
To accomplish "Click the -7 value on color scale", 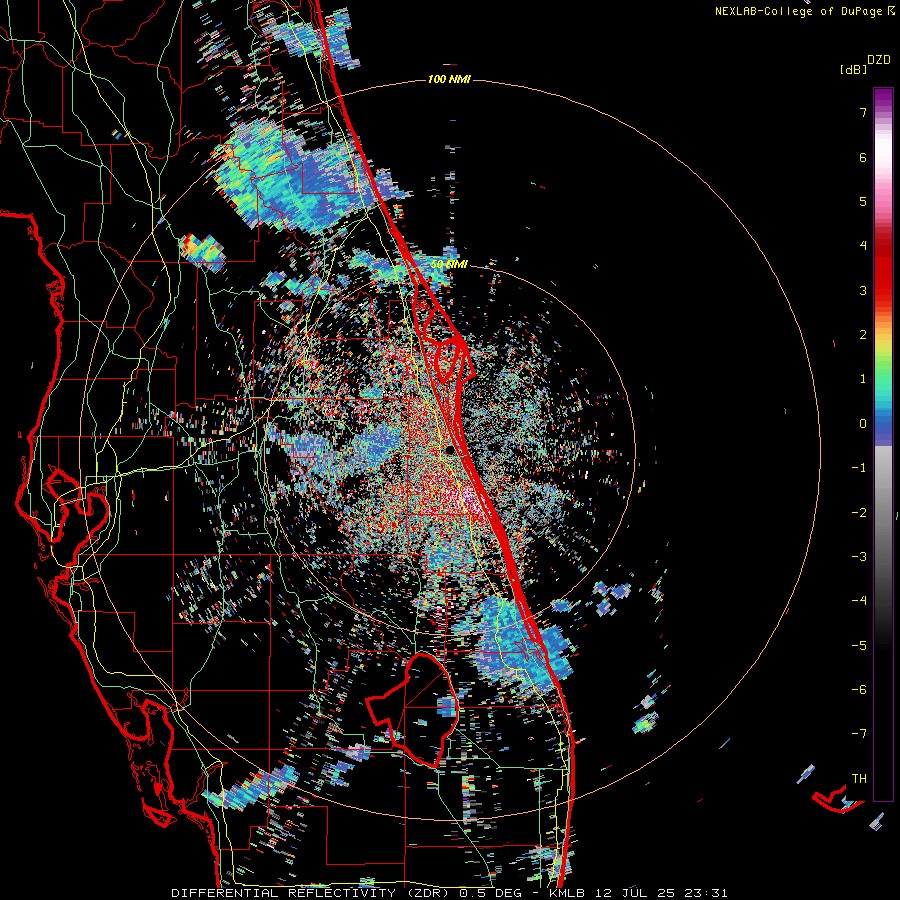I will pyautogui.click(x=859, y=734).
